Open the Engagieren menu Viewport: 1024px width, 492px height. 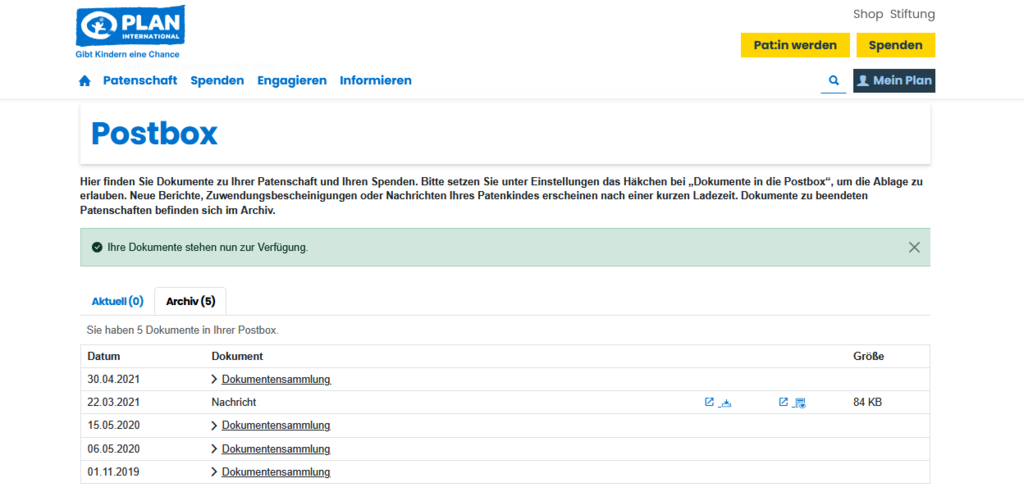[292, 81]
